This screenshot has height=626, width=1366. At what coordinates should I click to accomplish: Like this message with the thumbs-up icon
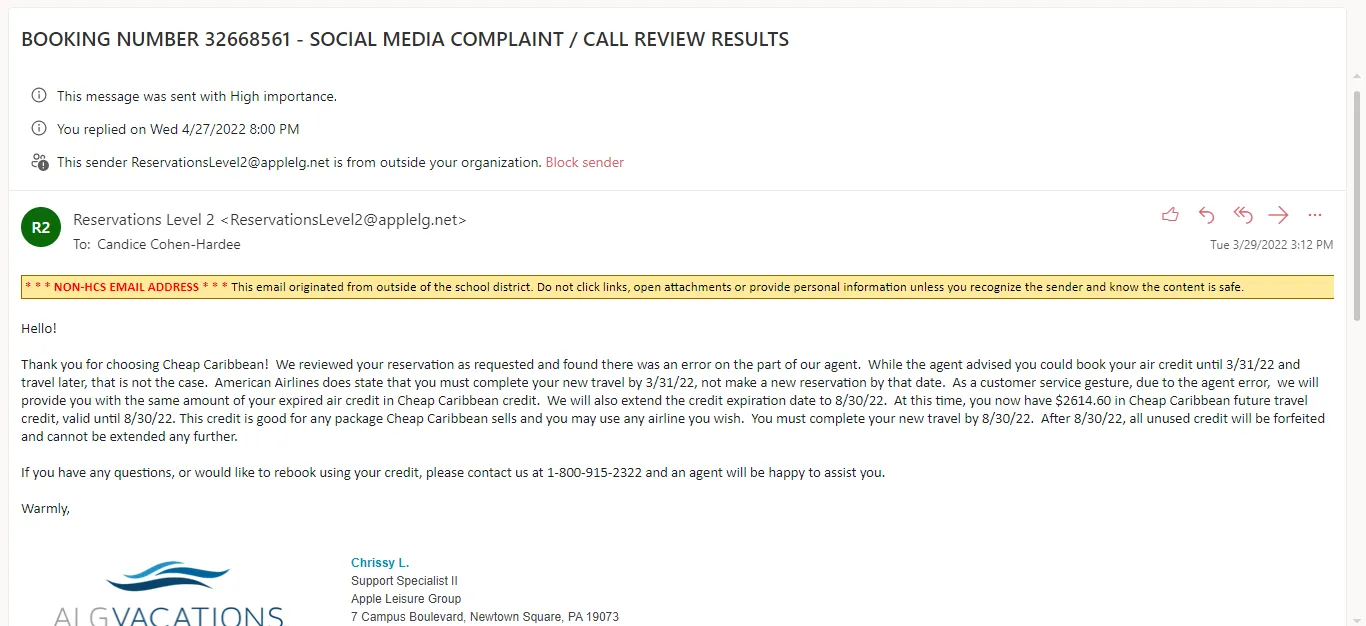(x=1170, y=215)
